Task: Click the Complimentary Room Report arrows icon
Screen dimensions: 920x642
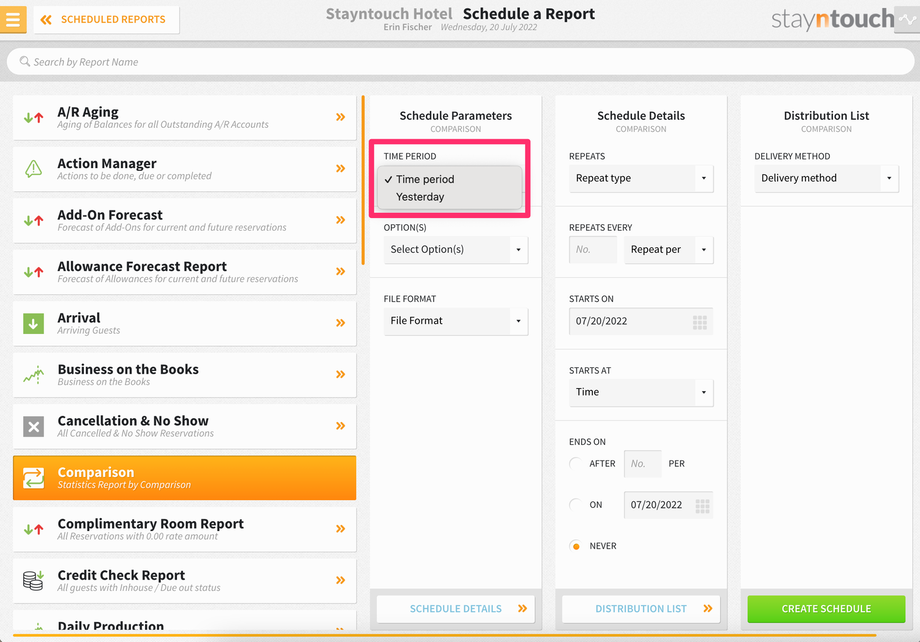Action: coord(33,529)
